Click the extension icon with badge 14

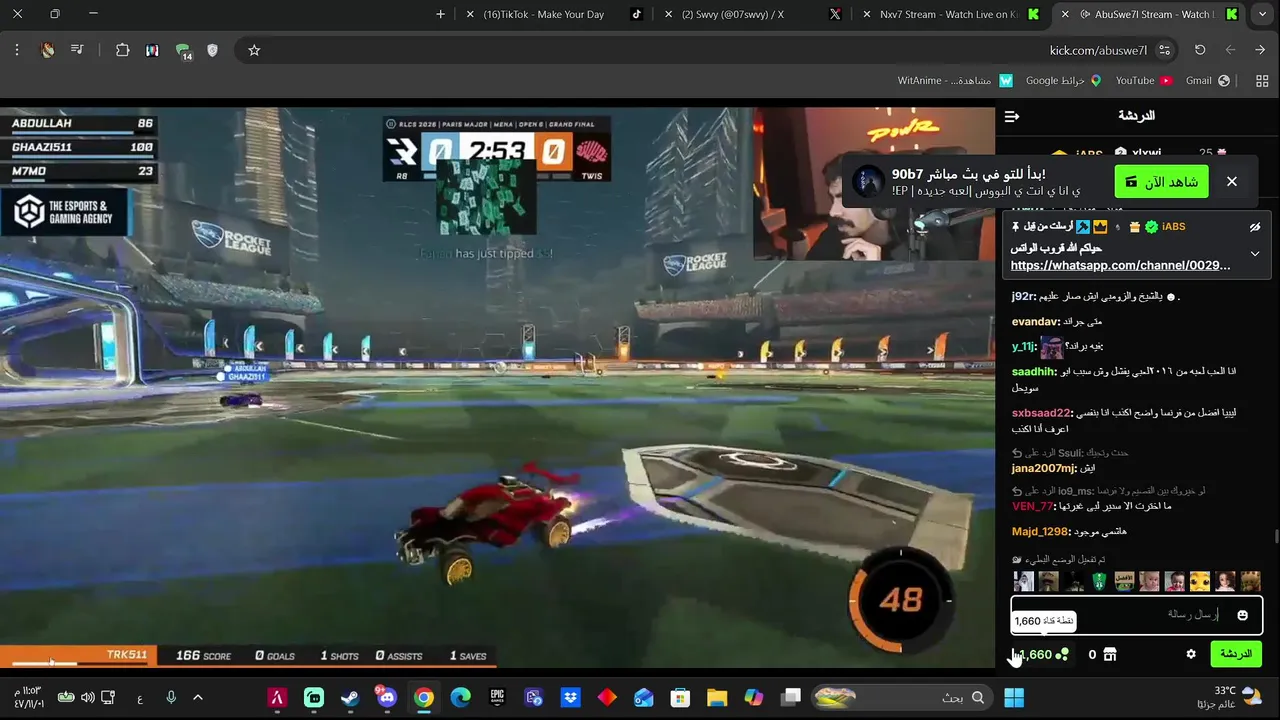(x=183, y=51)
